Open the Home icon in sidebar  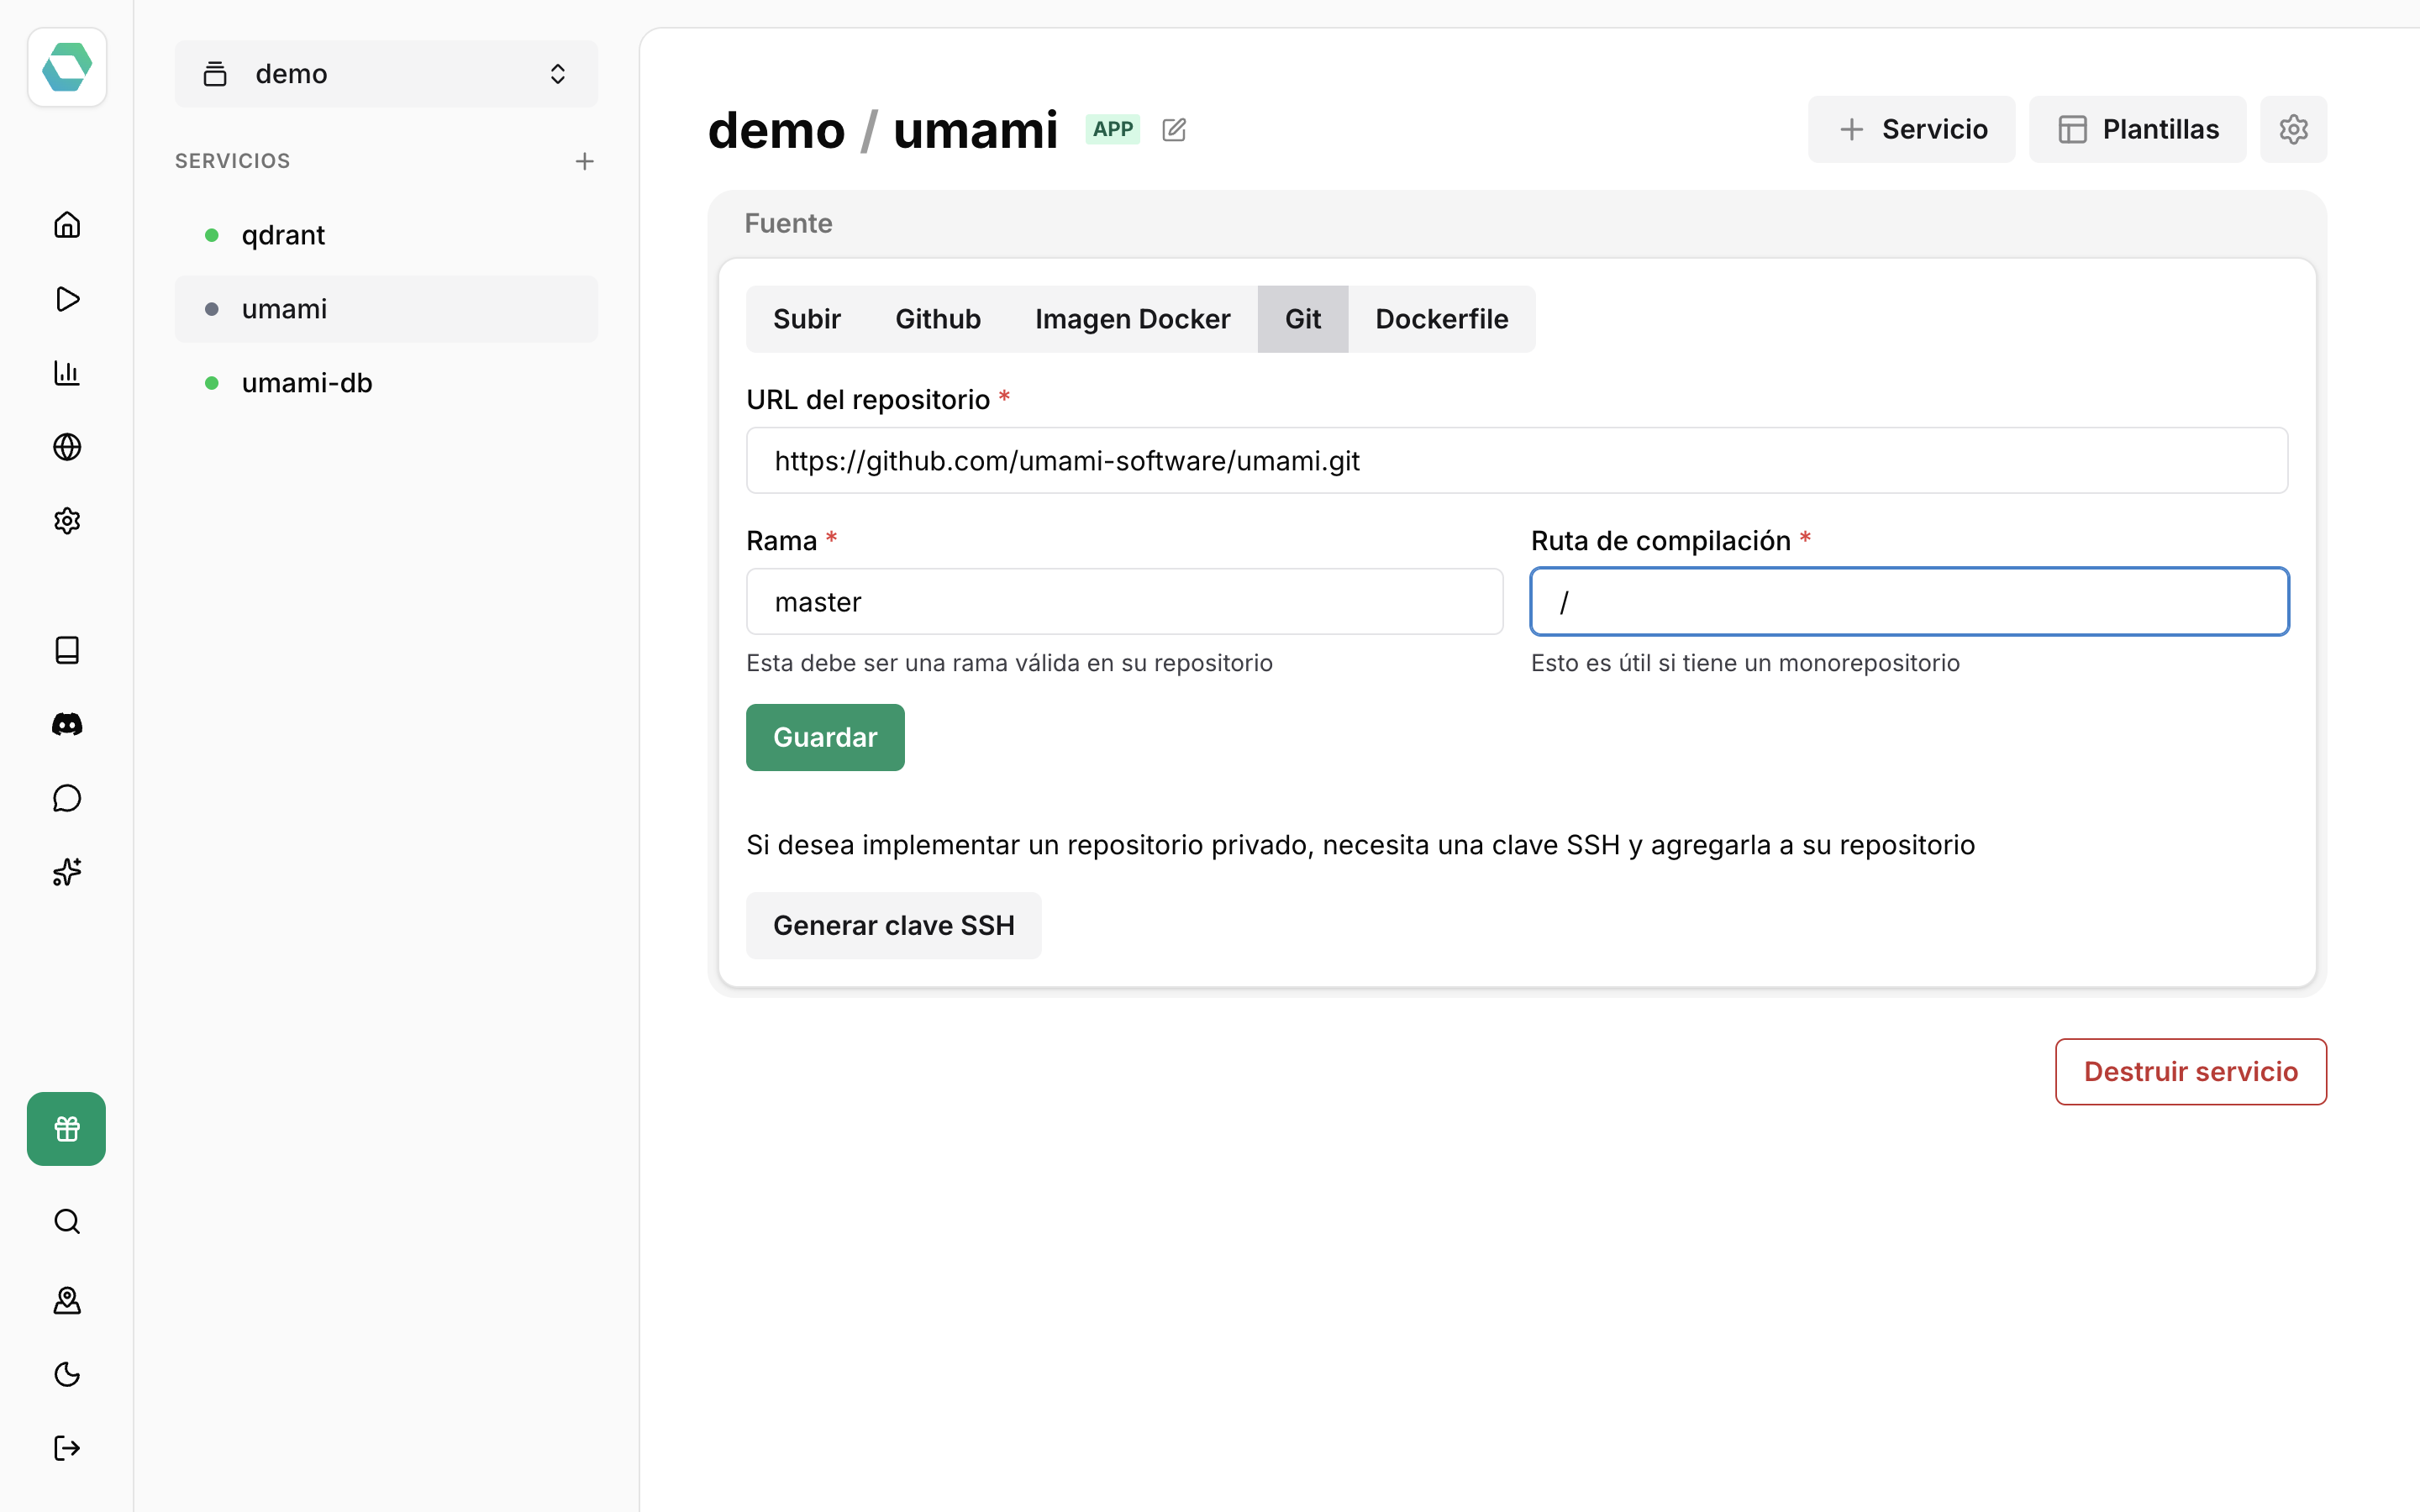(67, 225)
